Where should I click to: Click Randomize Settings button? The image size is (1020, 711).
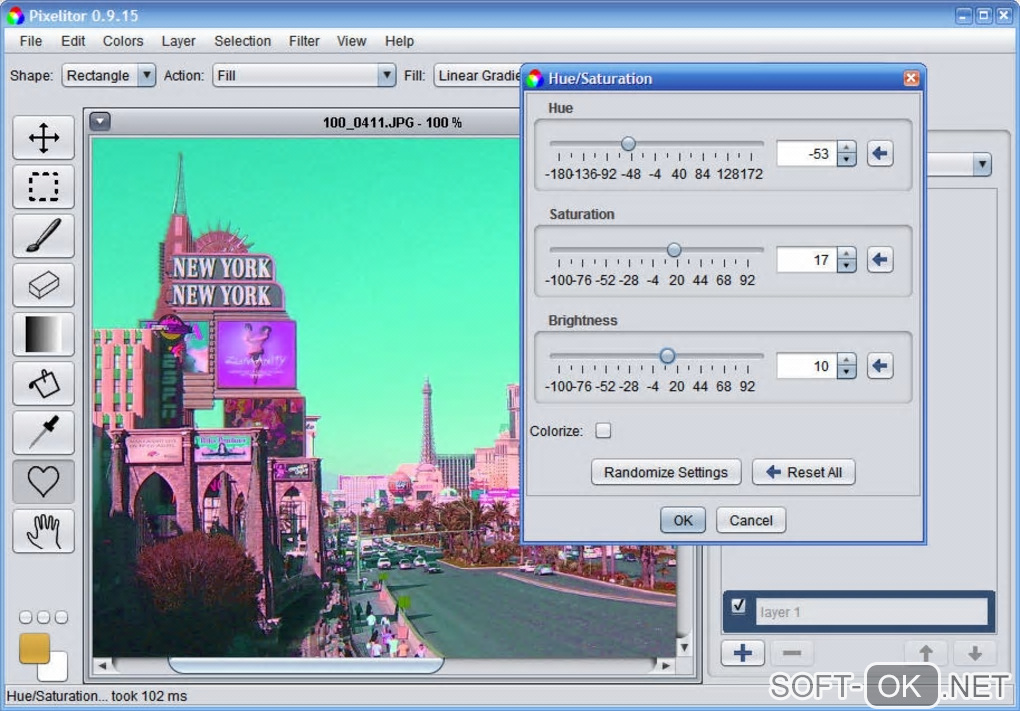(665, 472)
